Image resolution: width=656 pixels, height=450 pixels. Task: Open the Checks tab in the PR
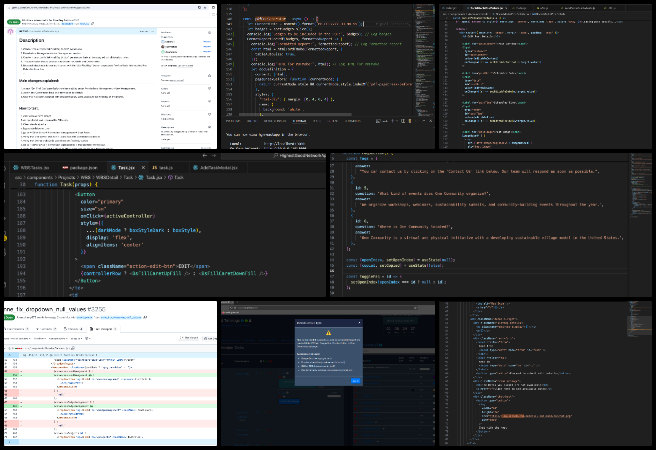coord(74,329)
